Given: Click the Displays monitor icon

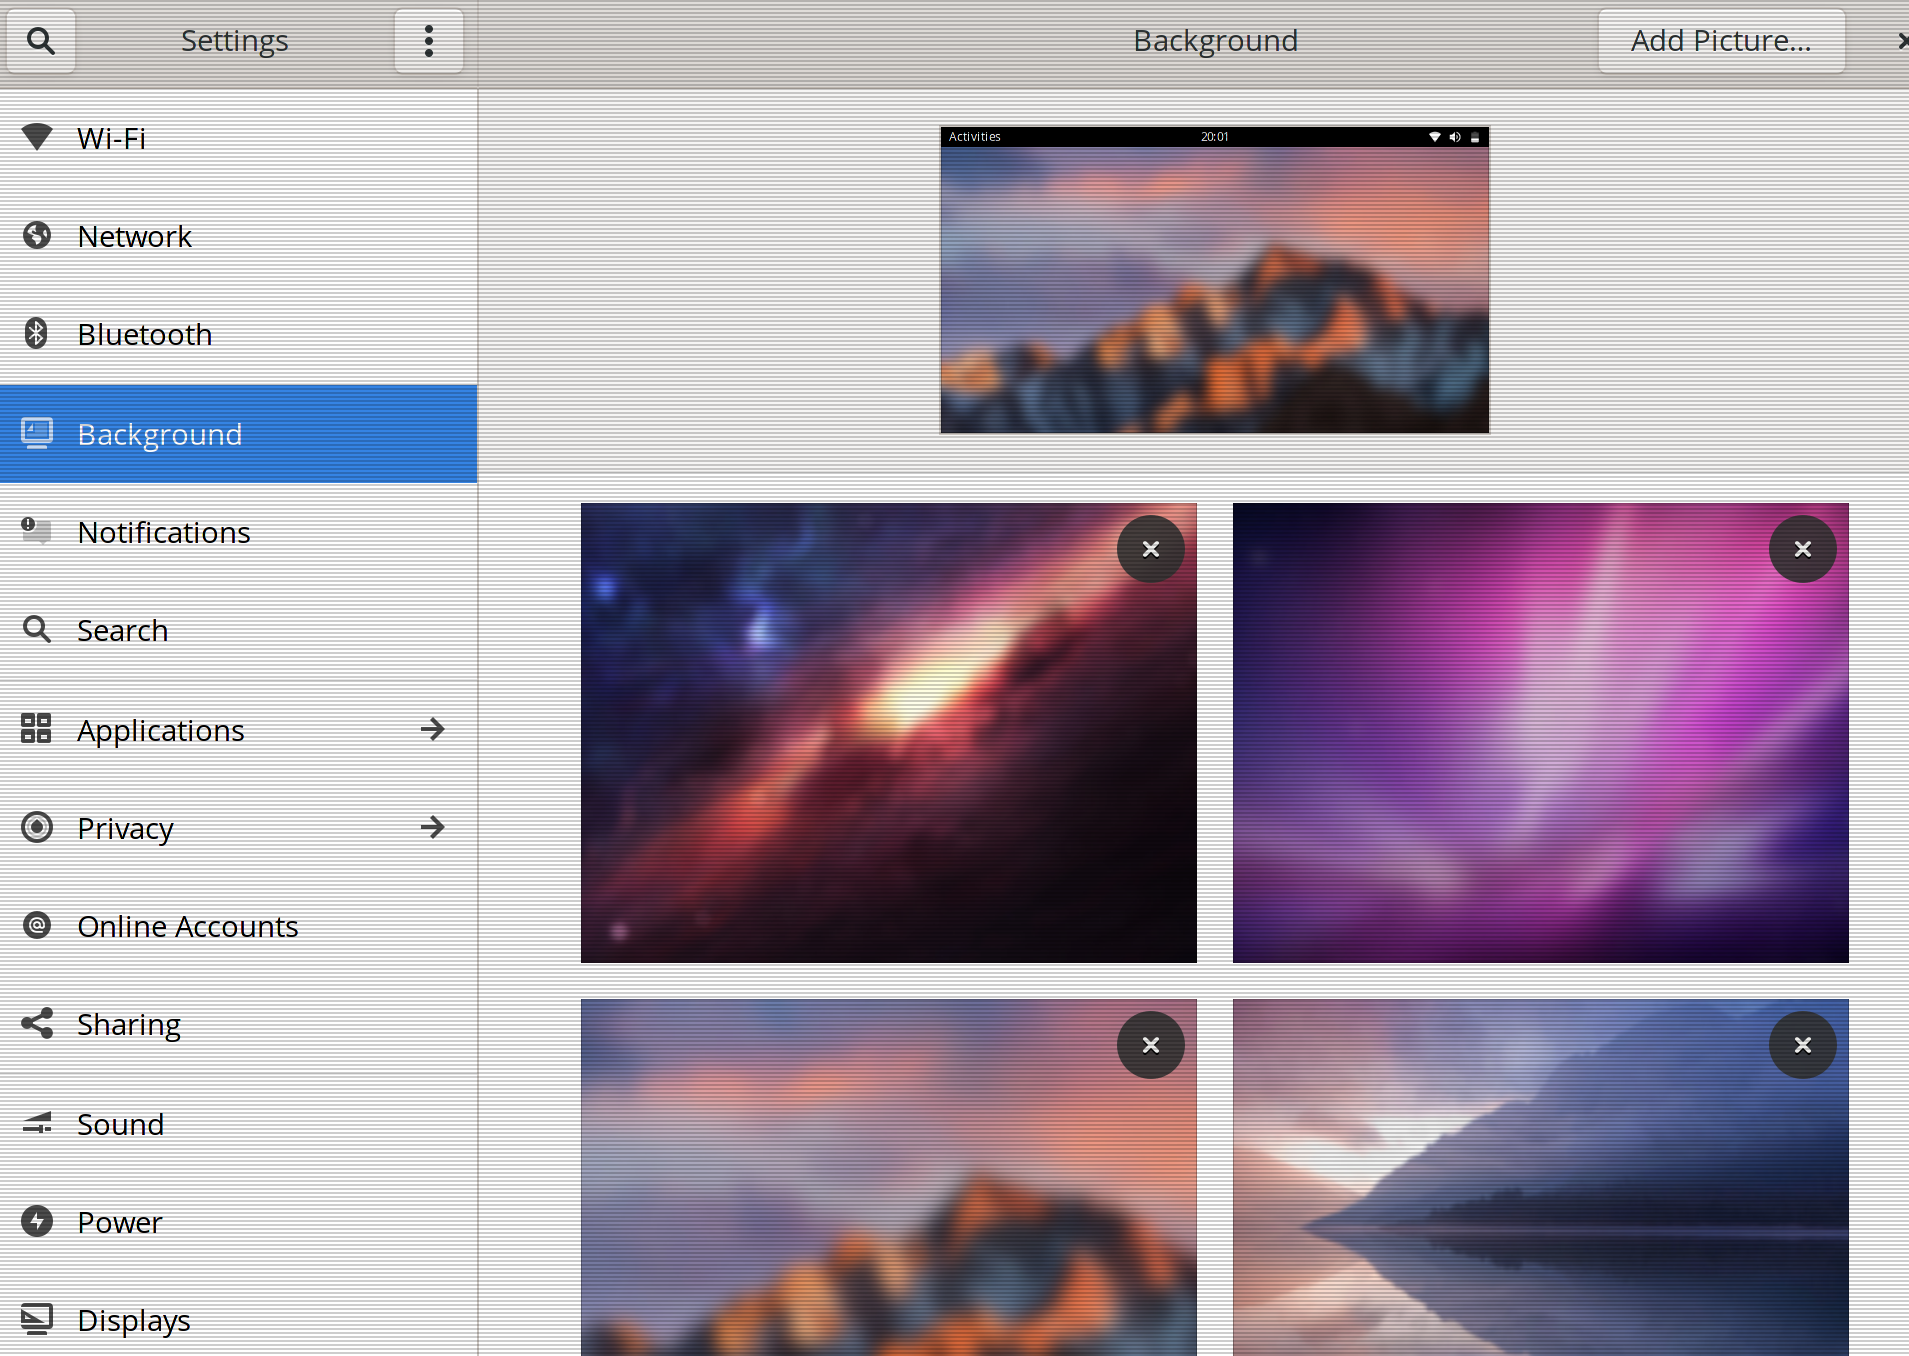Looking at the screenshot, I should (37, 1319).
